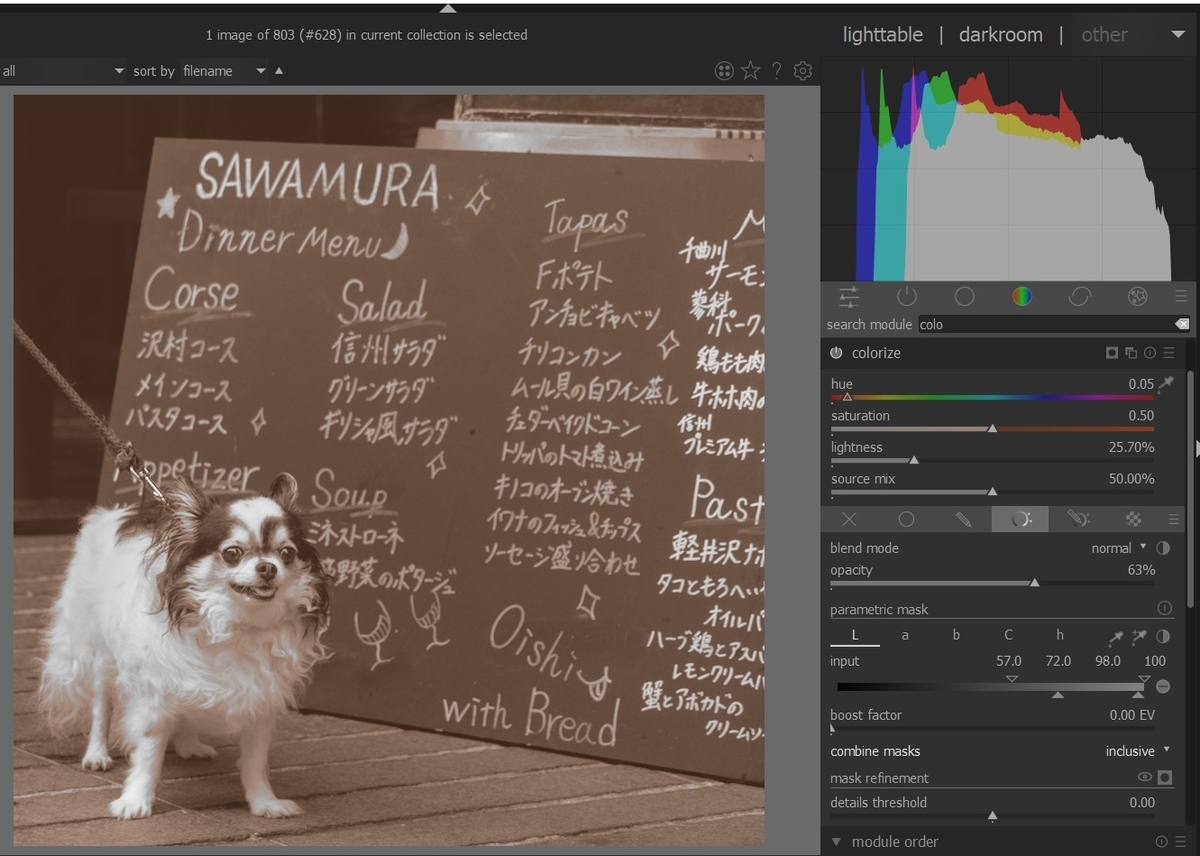The image size is (1200, 856).
Task: Activate the hue color picker eyedropper
Action: coord(1166,384)
